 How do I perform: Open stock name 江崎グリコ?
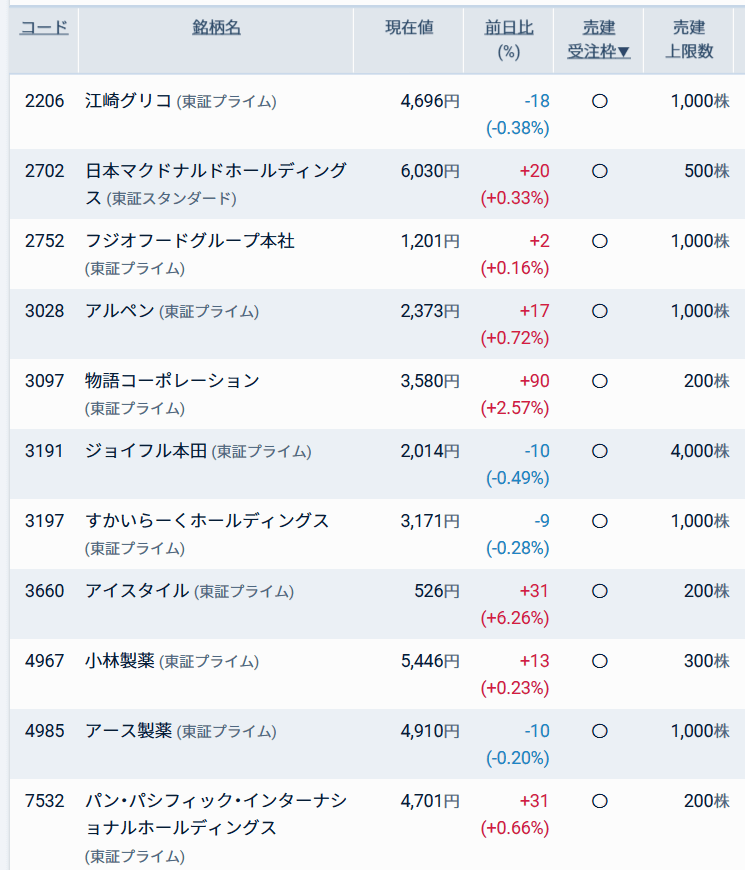[128, 101]
